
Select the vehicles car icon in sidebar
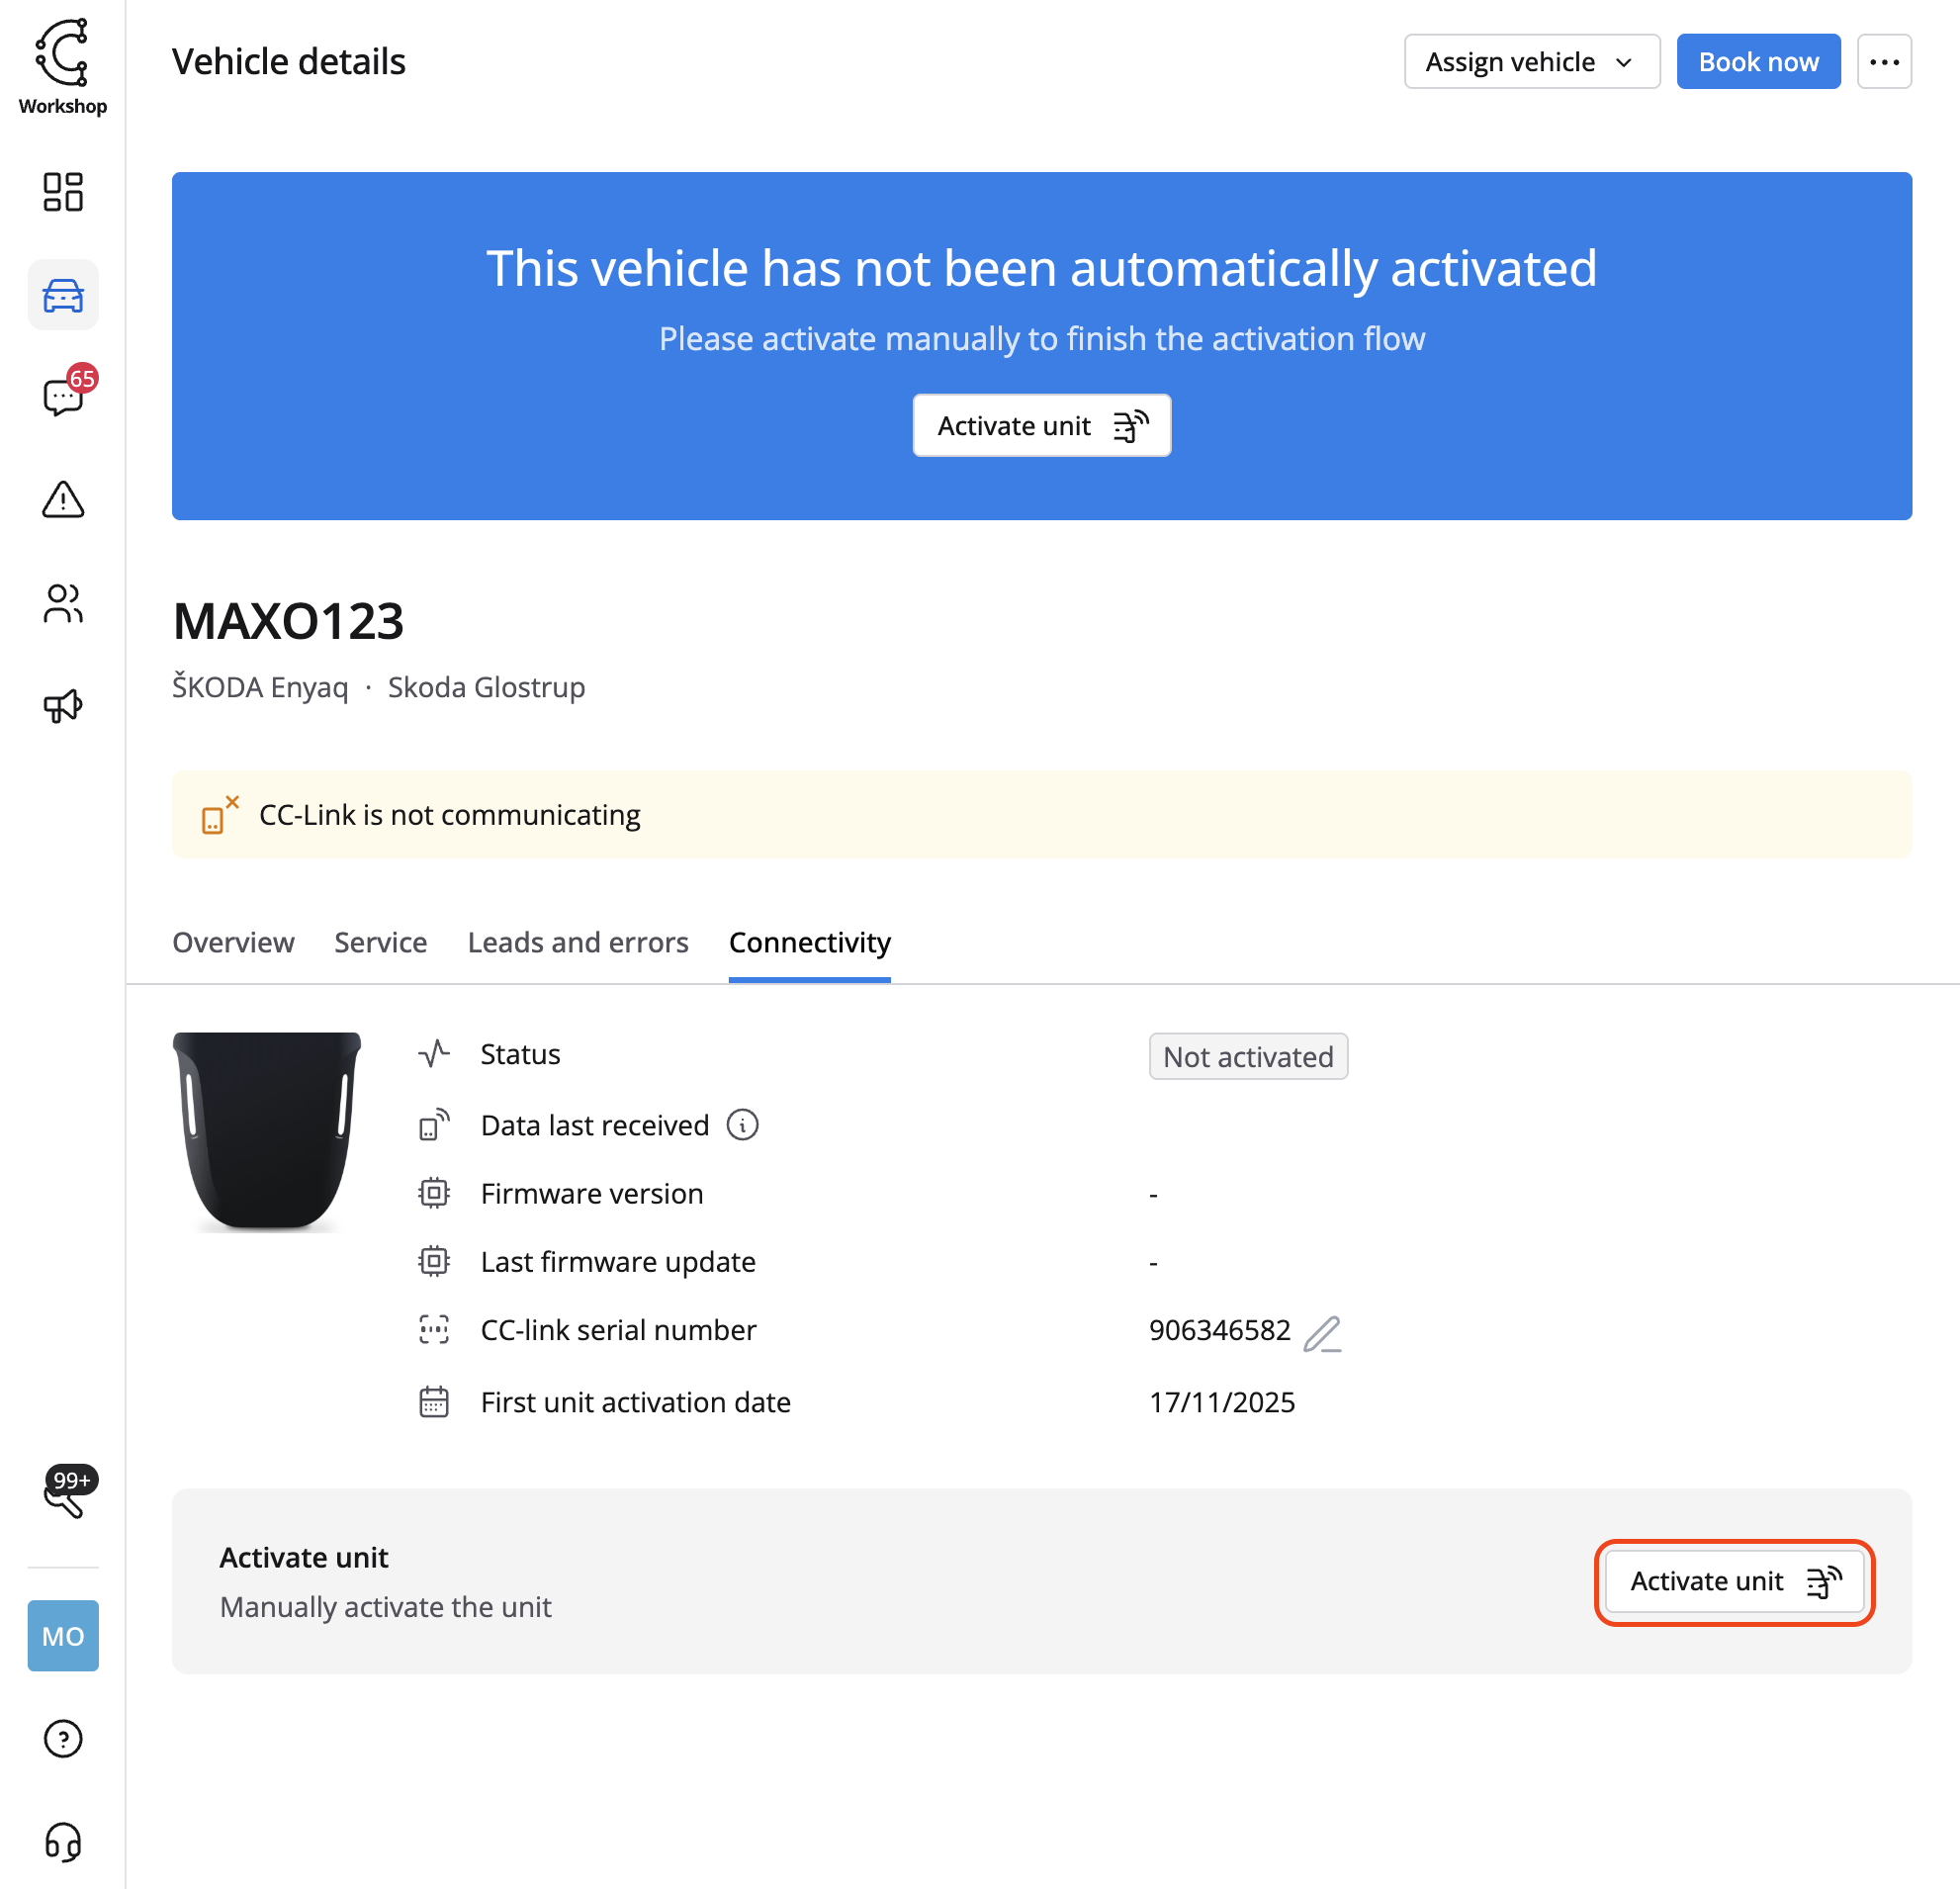[63, 295]
